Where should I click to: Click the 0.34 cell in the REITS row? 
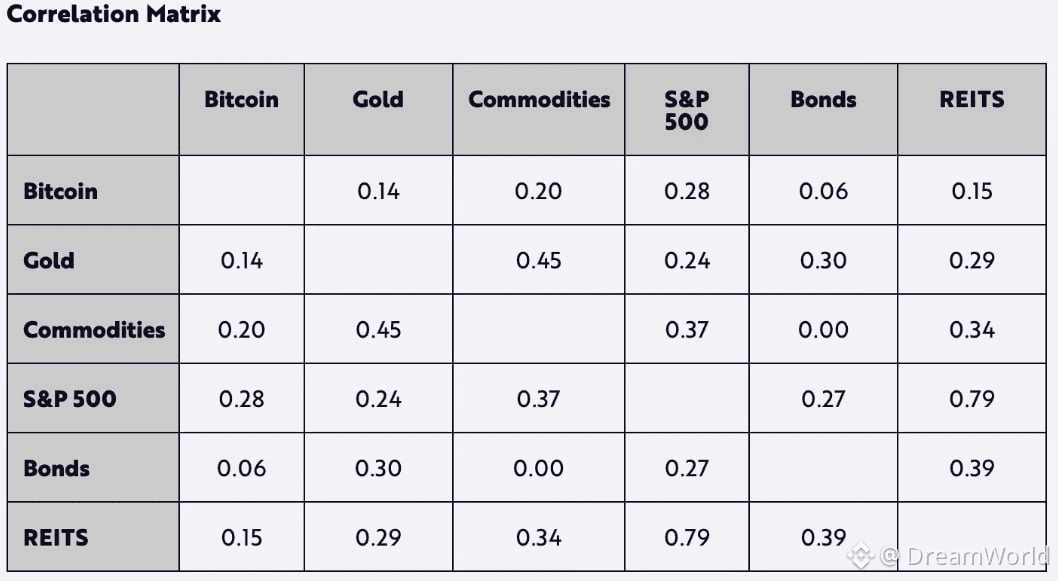tap(539, 537)
